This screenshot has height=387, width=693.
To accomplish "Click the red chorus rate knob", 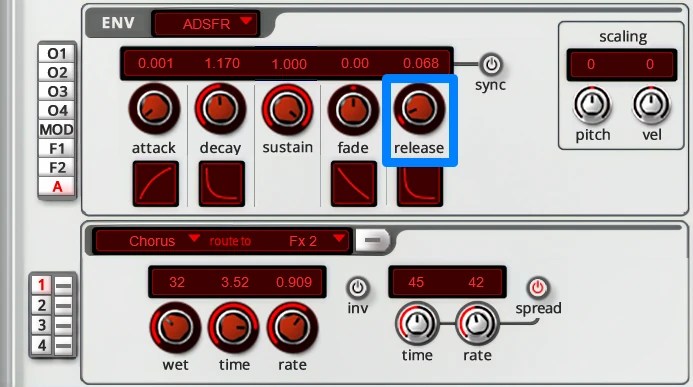I will (292, 328).
